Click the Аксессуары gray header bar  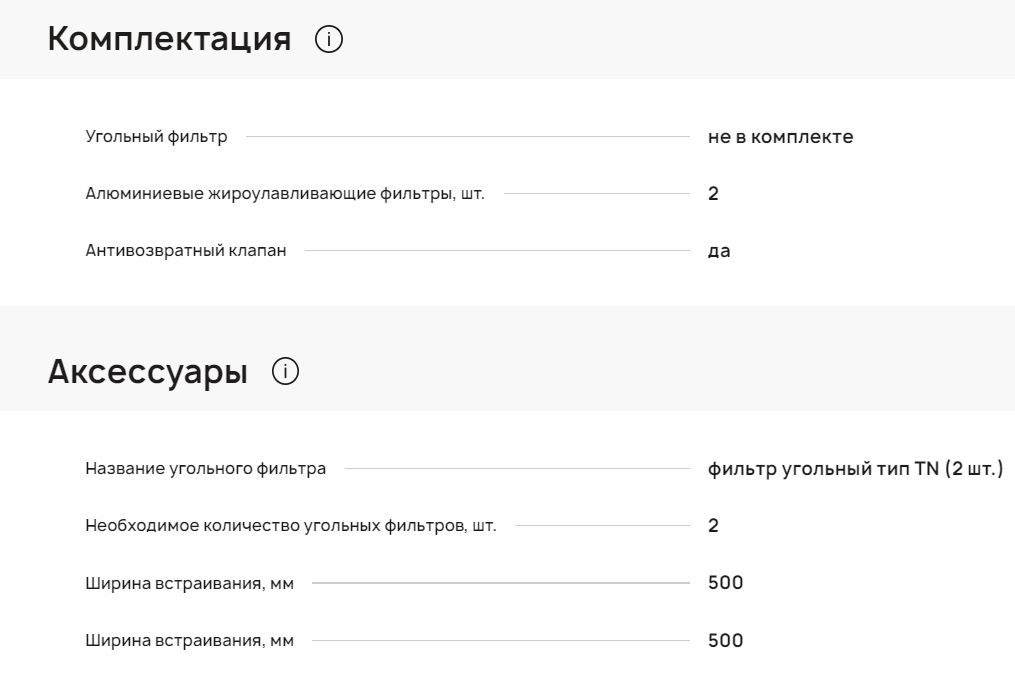tap(650, 372)
